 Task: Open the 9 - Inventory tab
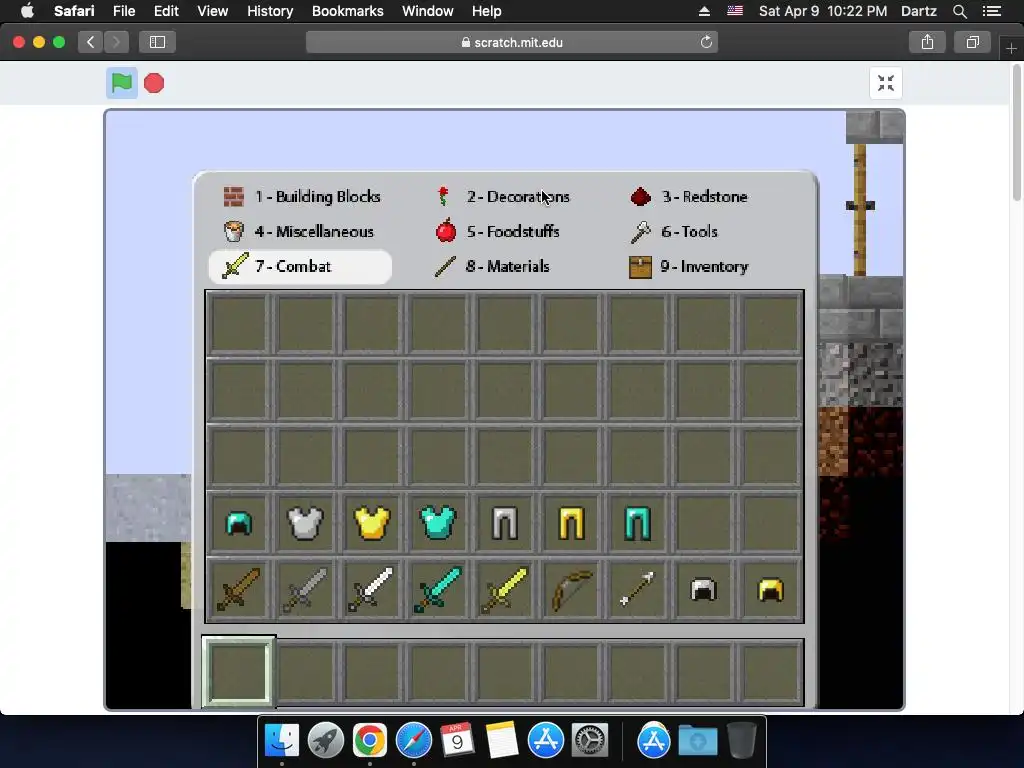pyautogui.click(x=689, y=266)
